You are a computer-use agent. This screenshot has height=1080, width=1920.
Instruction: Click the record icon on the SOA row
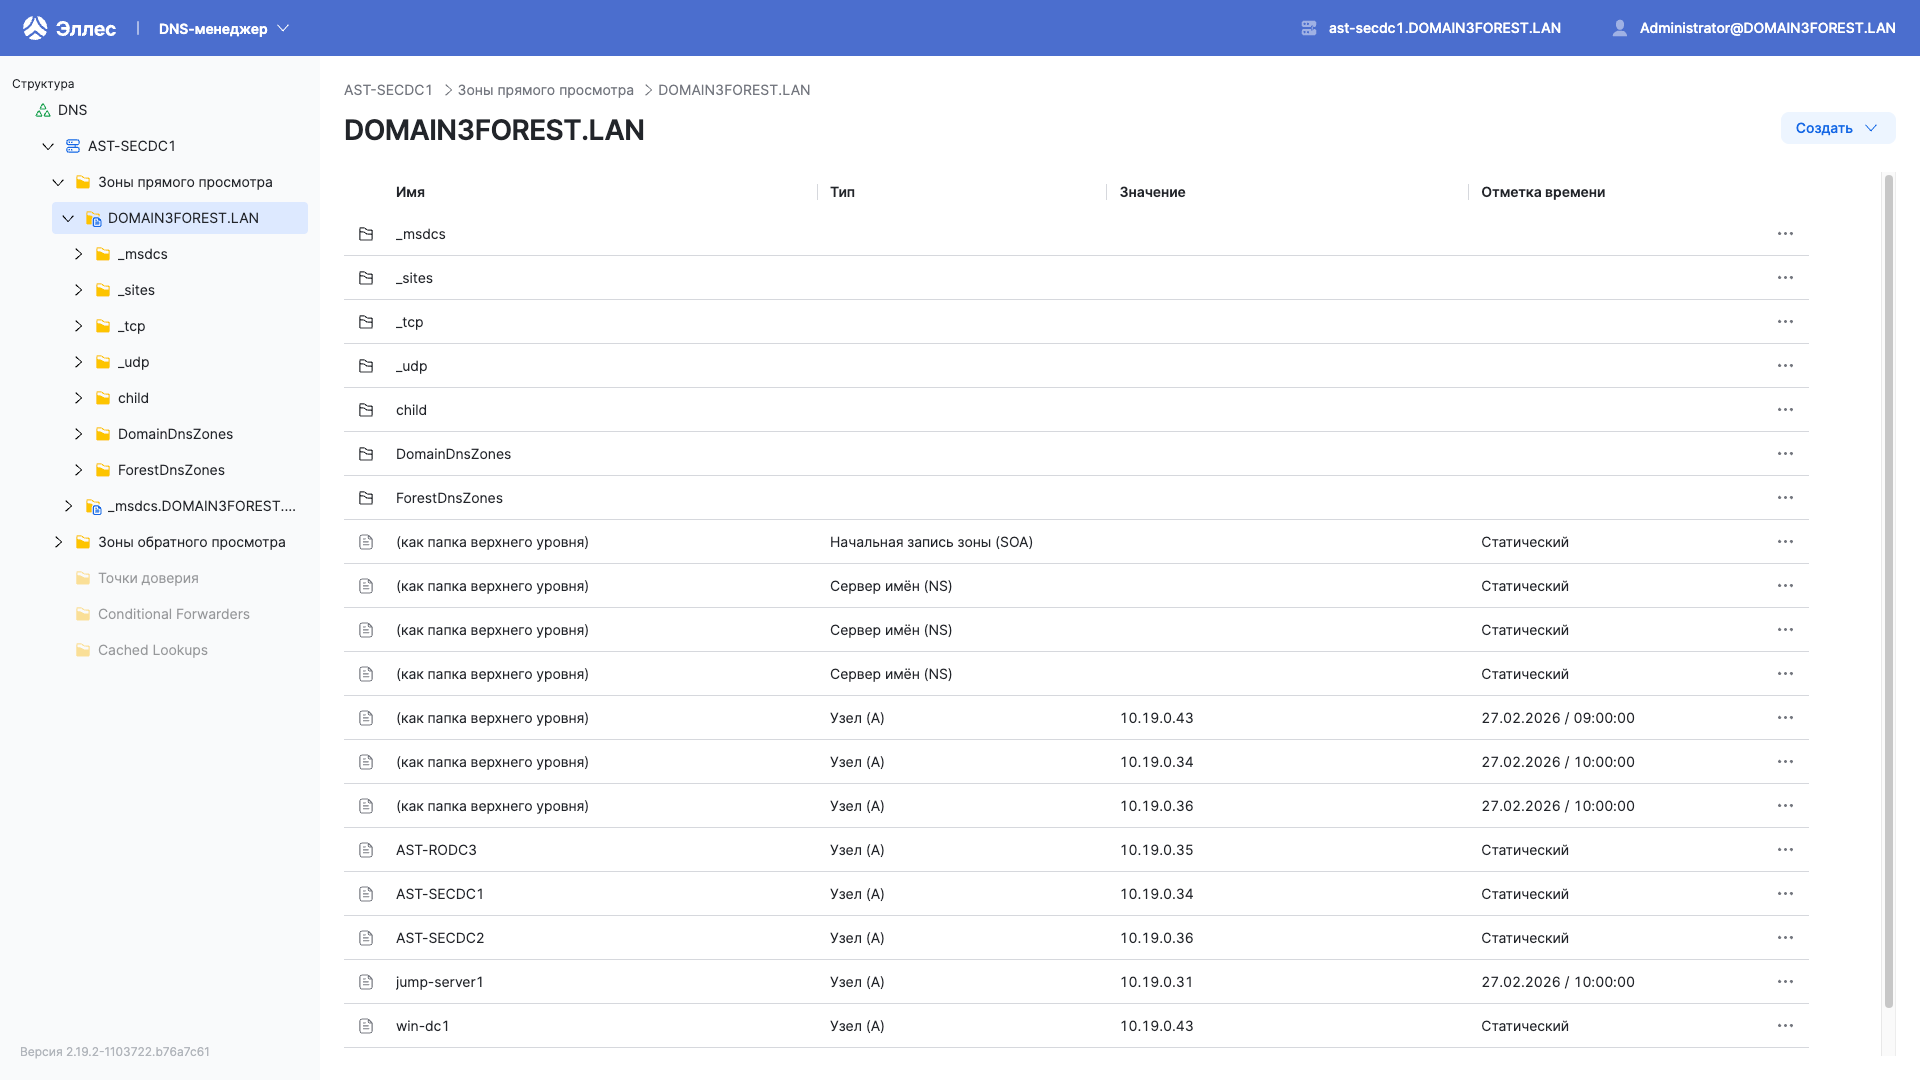pyautogui.click(x=366, y=542)
